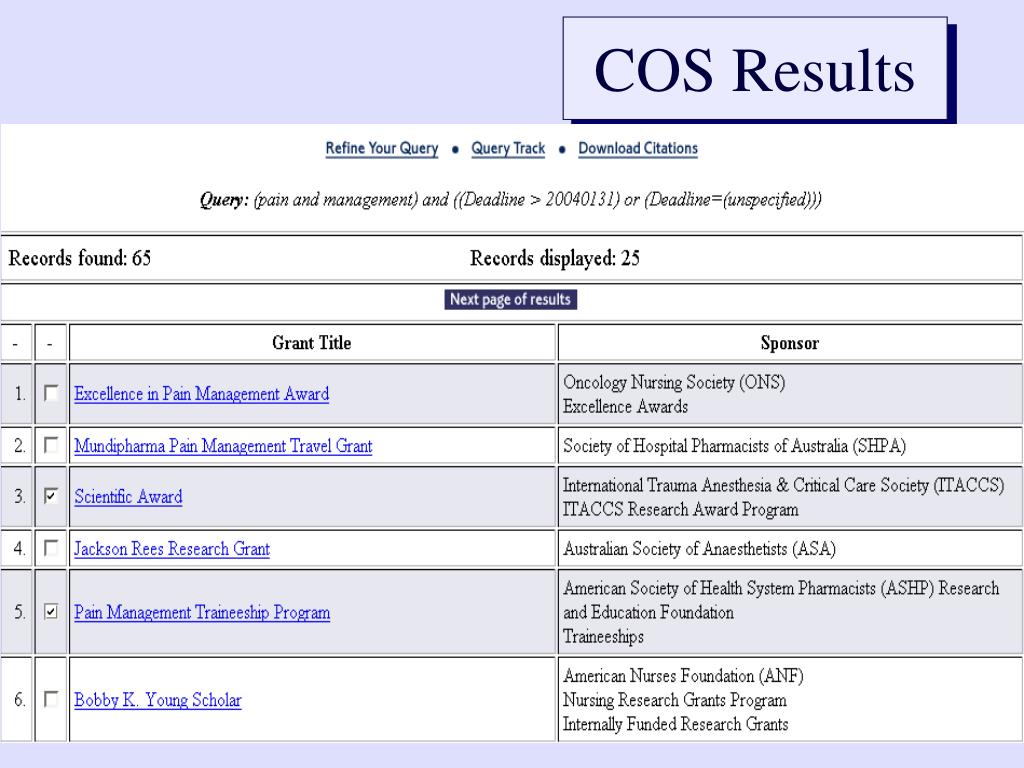Click sponsor 'Society of Hospital Pharmacists of Australia (SHPA)'
The width and height of the screenshot is (1024, 768).
734,446
